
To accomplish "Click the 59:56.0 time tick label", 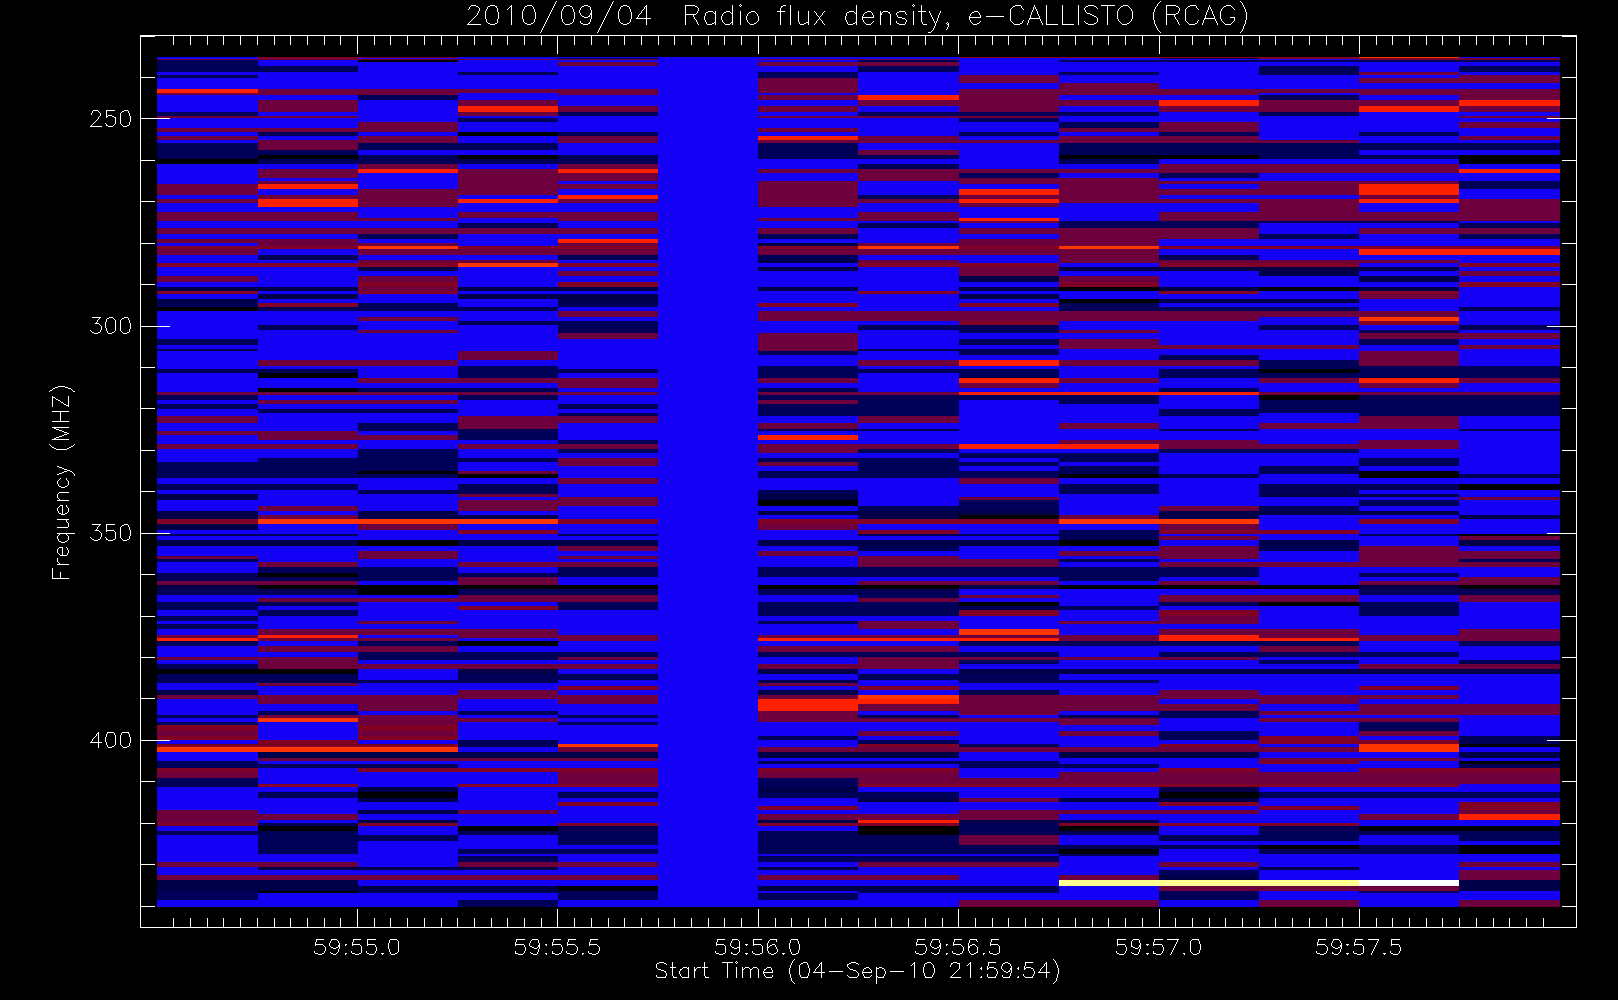I will coord(758,947).
